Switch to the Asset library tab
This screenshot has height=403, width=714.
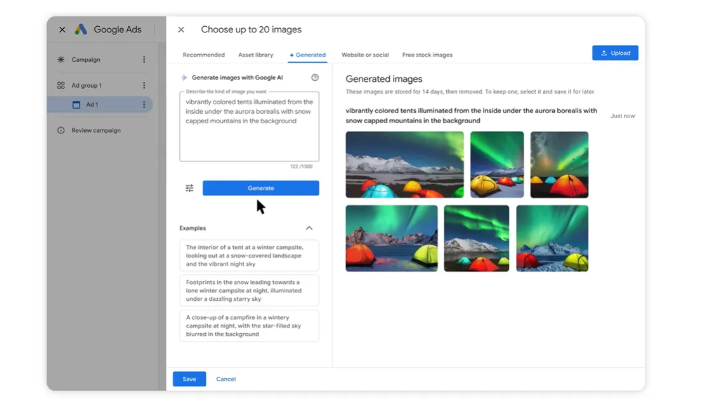(x=255, y=55)
